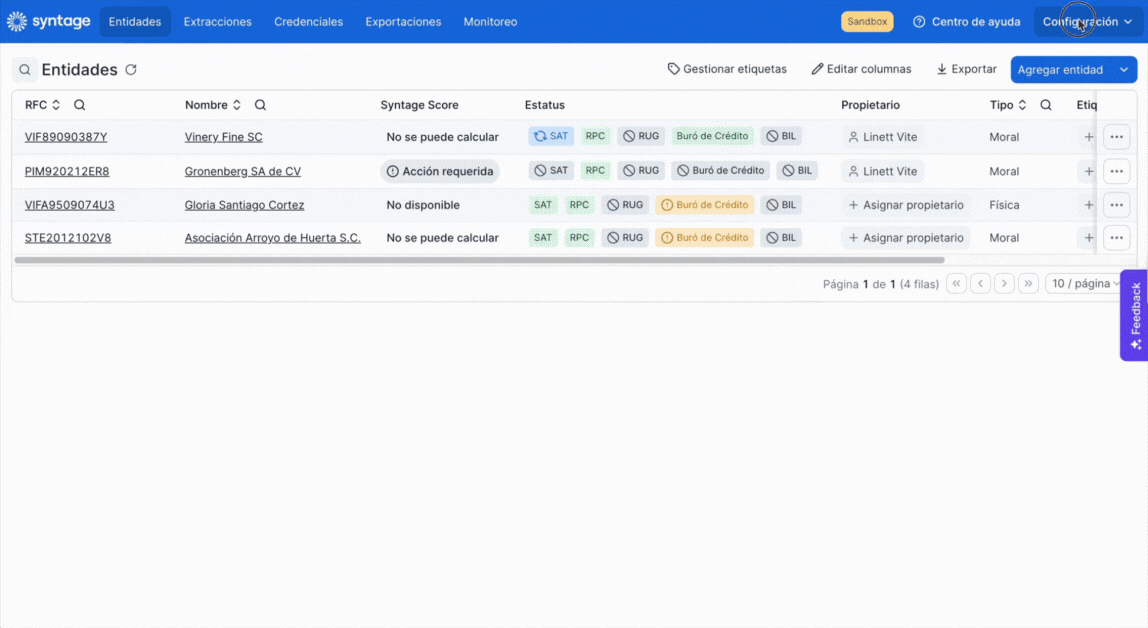Open more actions for Gloria Santiago Cortez

(x=1116, y=205)
